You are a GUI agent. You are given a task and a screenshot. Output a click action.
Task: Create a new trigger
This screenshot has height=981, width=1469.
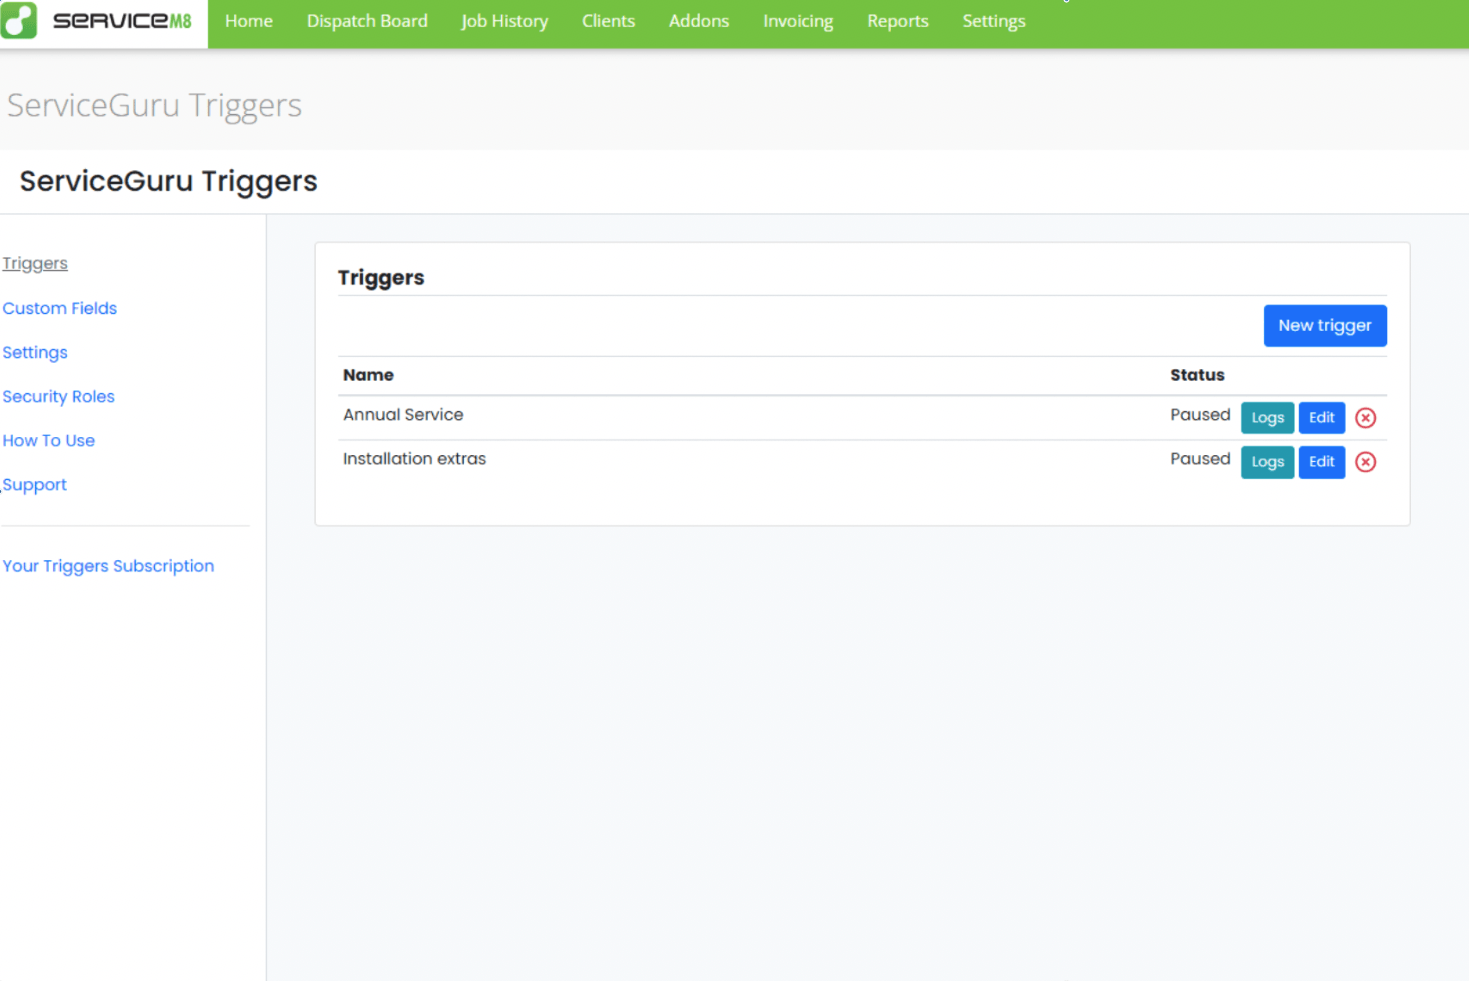pos(1325,326)
